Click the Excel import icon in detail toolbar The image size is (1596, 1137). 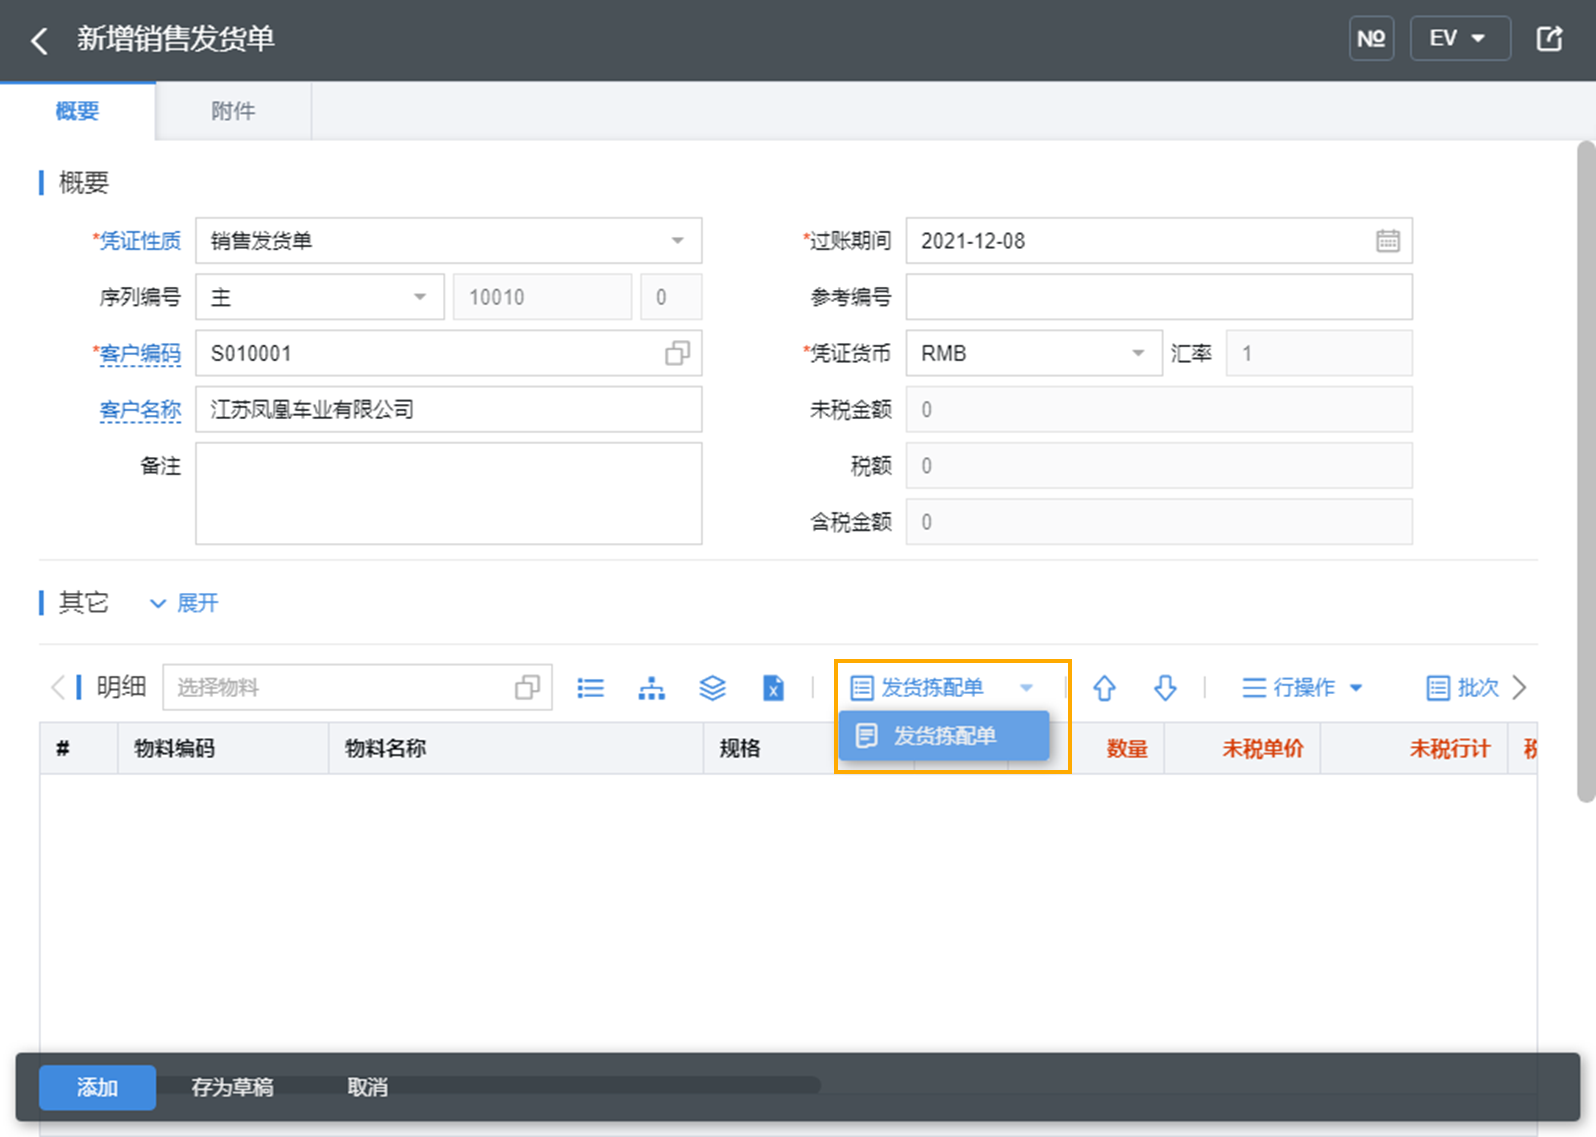click(x=773, y=688)
